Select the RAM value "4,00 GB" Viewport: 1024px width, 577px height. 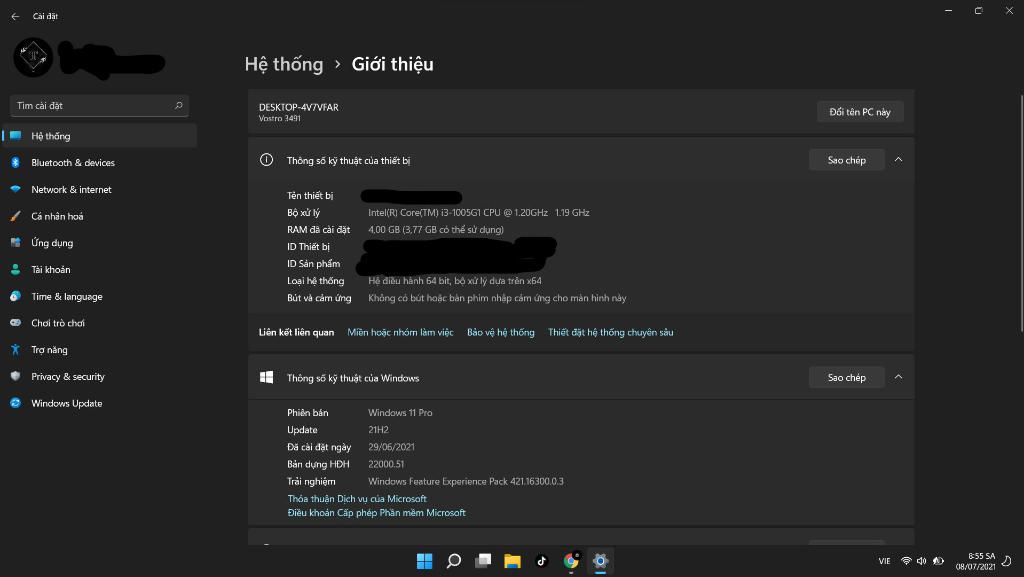384,230
